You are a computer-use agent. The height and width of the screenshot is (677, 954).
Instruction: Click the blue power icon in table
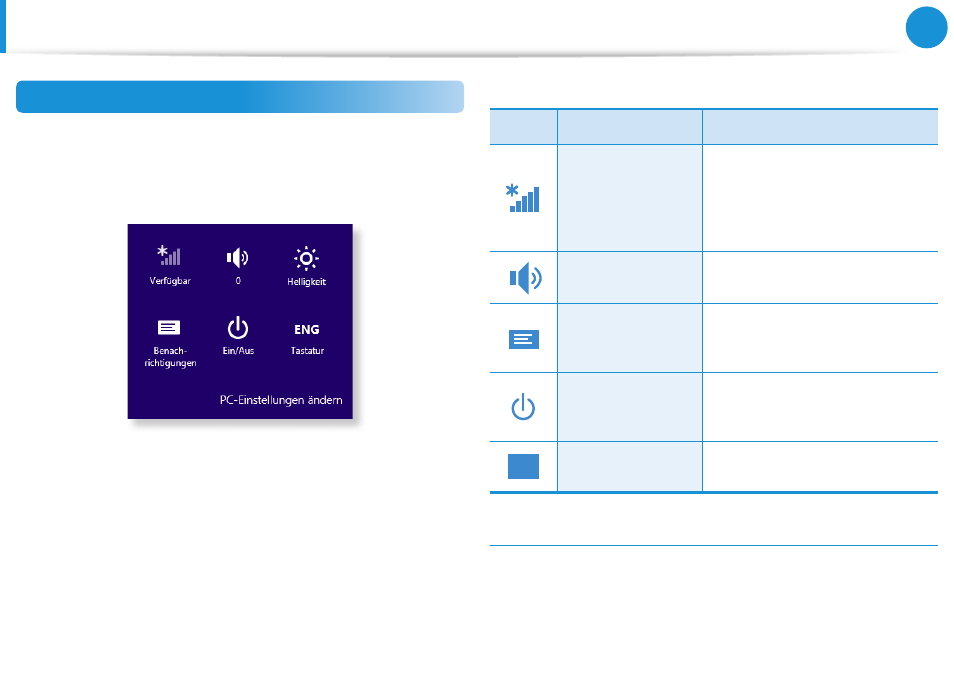[523, 407]
